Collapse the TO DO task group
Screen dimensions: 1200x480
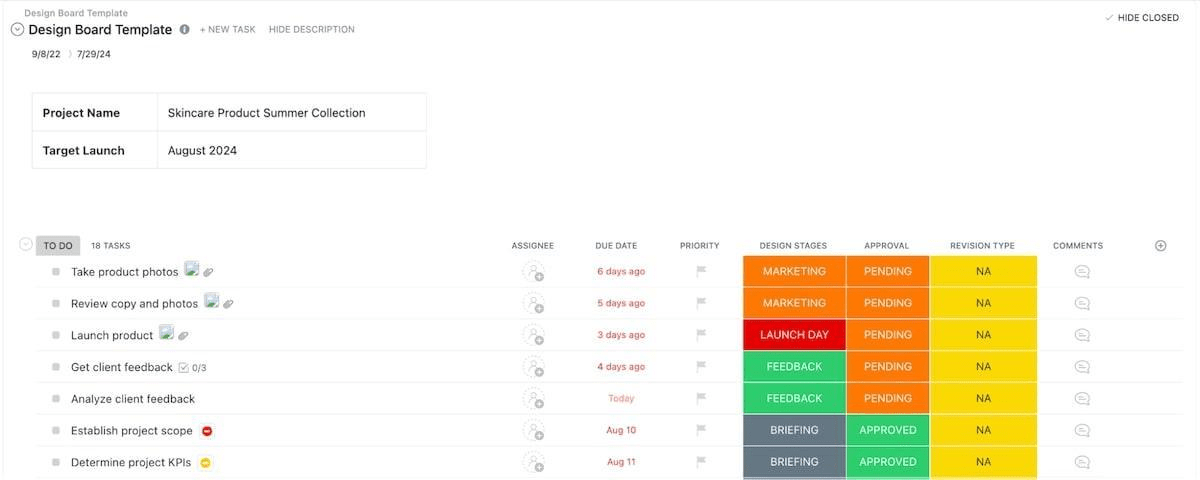pyautogui.click(x=26, y=245)
